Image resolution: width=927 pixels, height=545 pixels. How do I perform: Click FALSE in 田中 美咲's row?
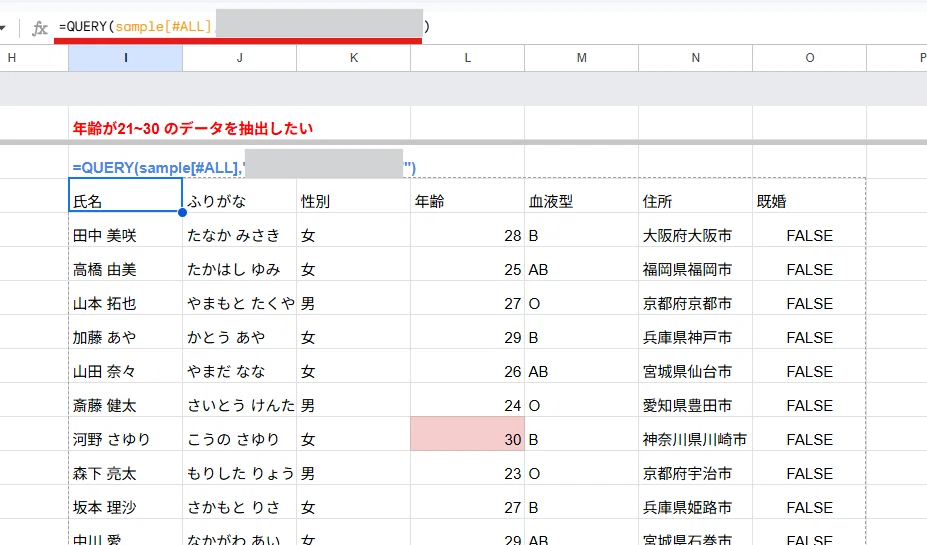click(x=810, y=230)
